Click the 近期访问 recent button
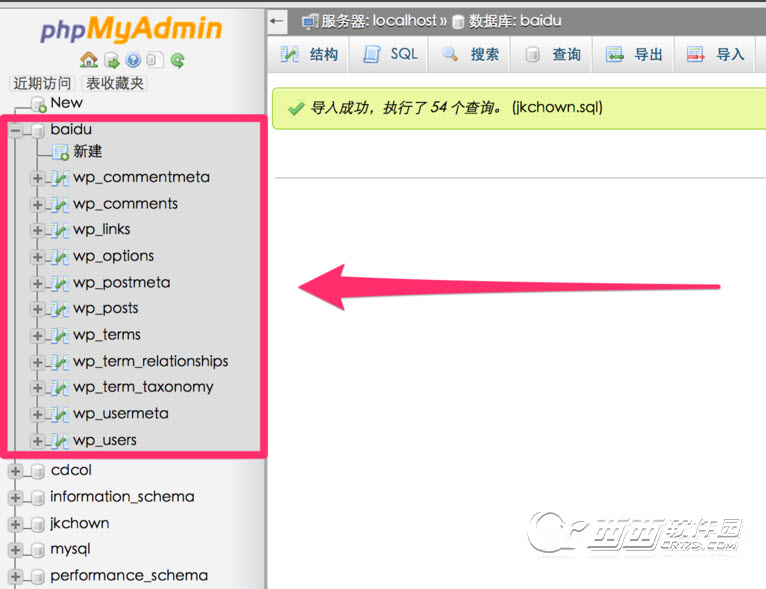This screenshot has width=766, height=589. point(42,84)
